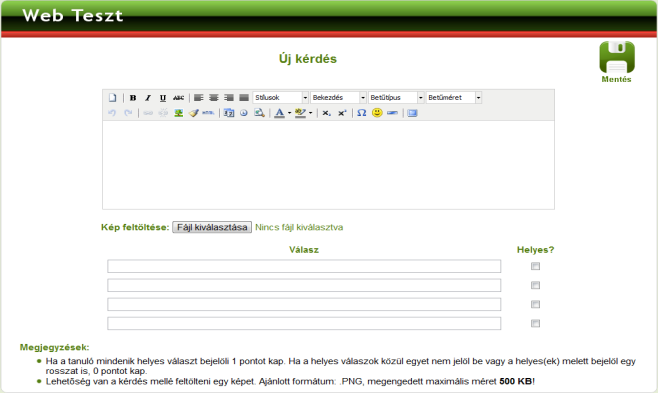Open the Stílusok dropdown

(281, 98)
